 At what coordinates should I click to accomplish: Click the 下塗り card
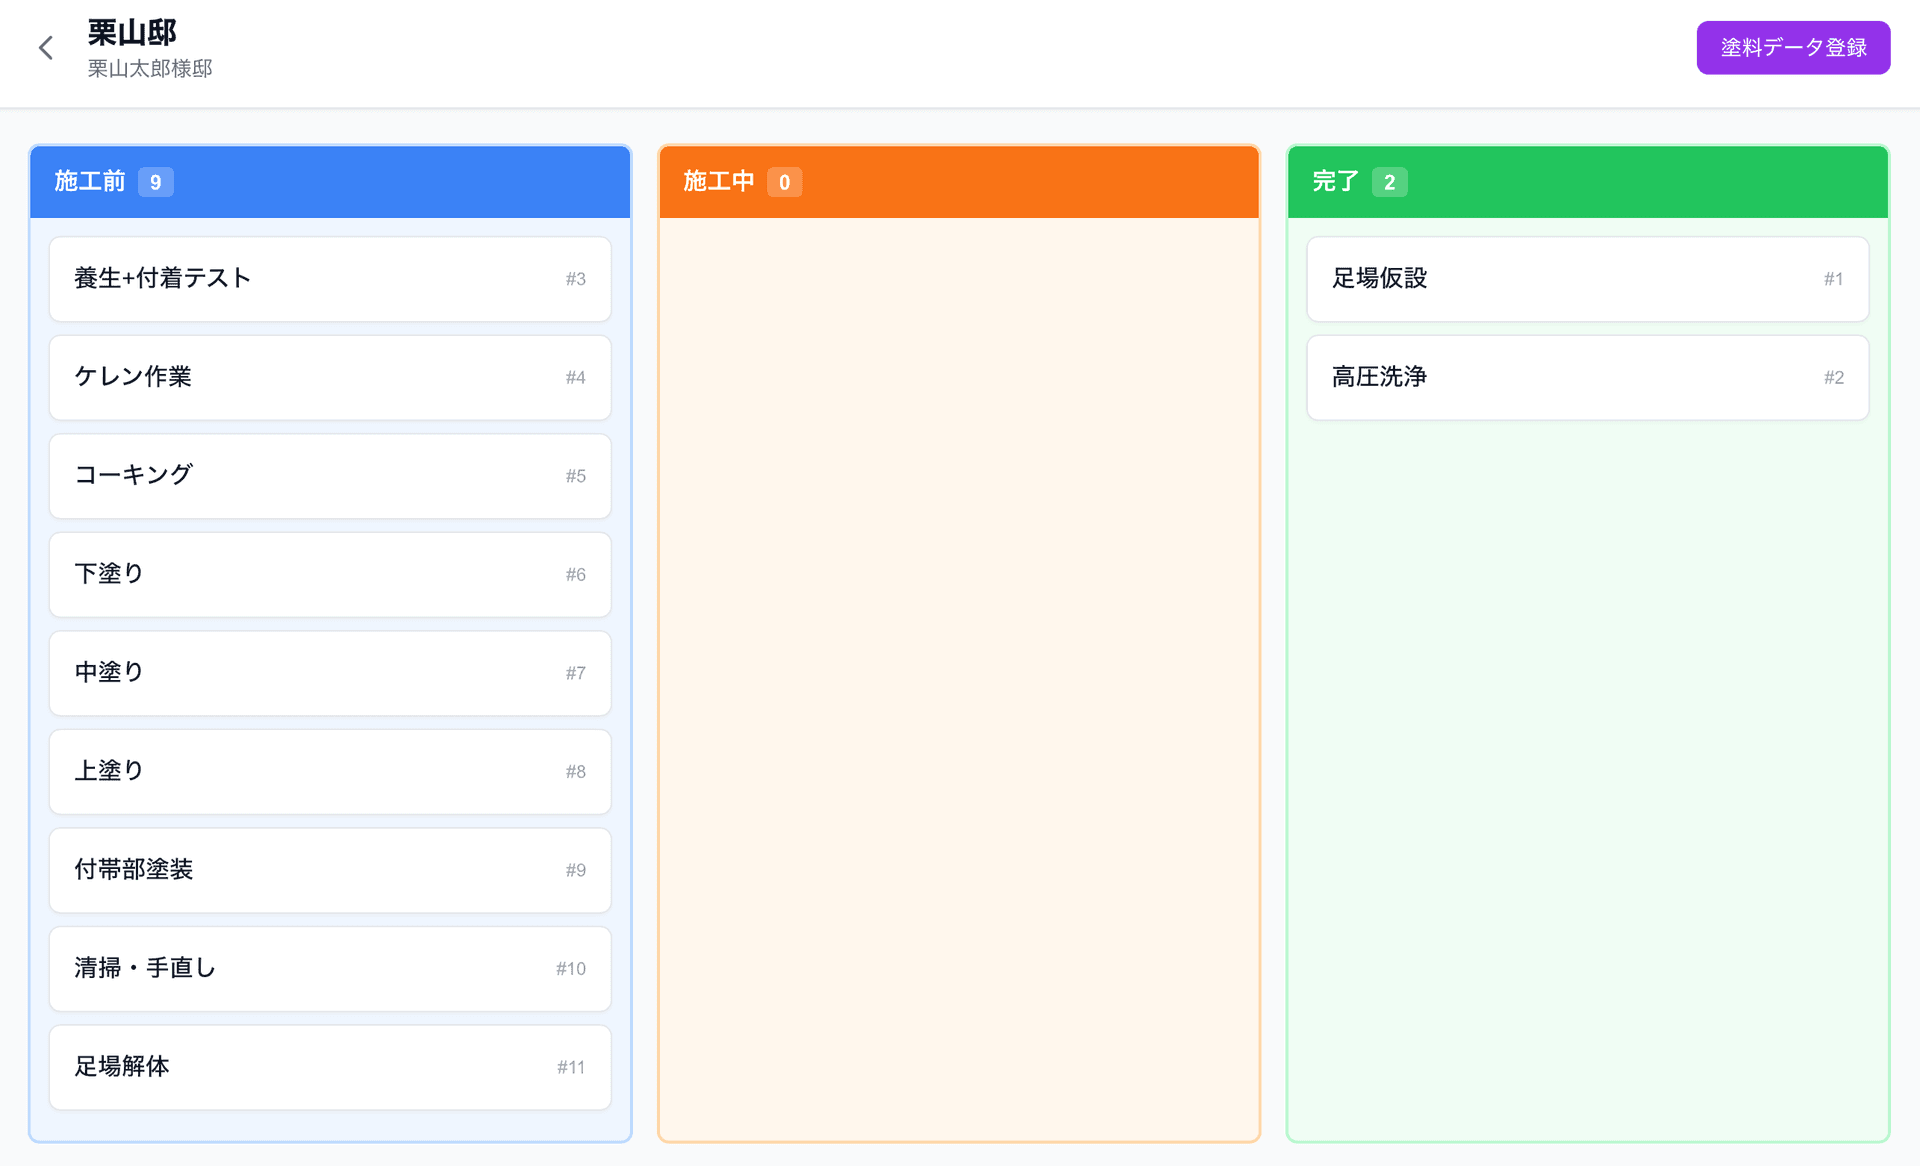pyautogui.click(x=329, y=574)
